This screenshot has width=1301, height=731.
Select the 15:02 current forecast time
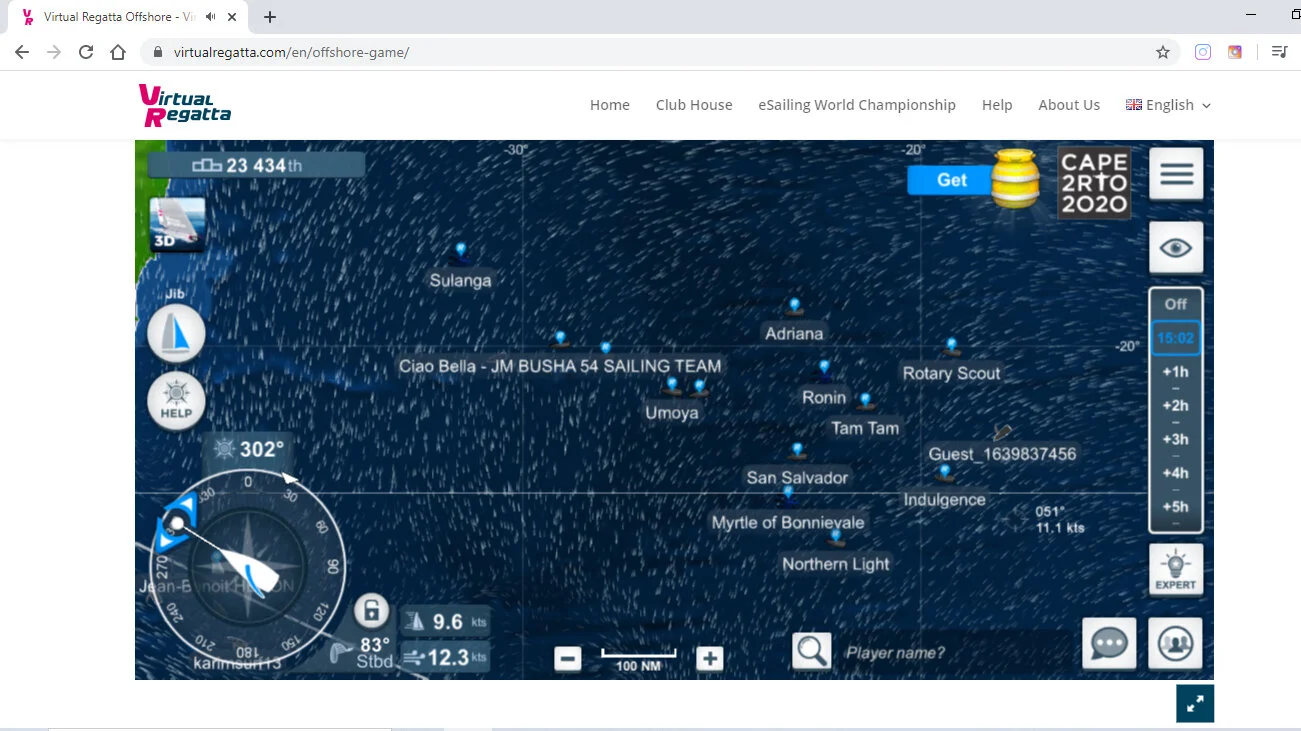(1176, 338)
